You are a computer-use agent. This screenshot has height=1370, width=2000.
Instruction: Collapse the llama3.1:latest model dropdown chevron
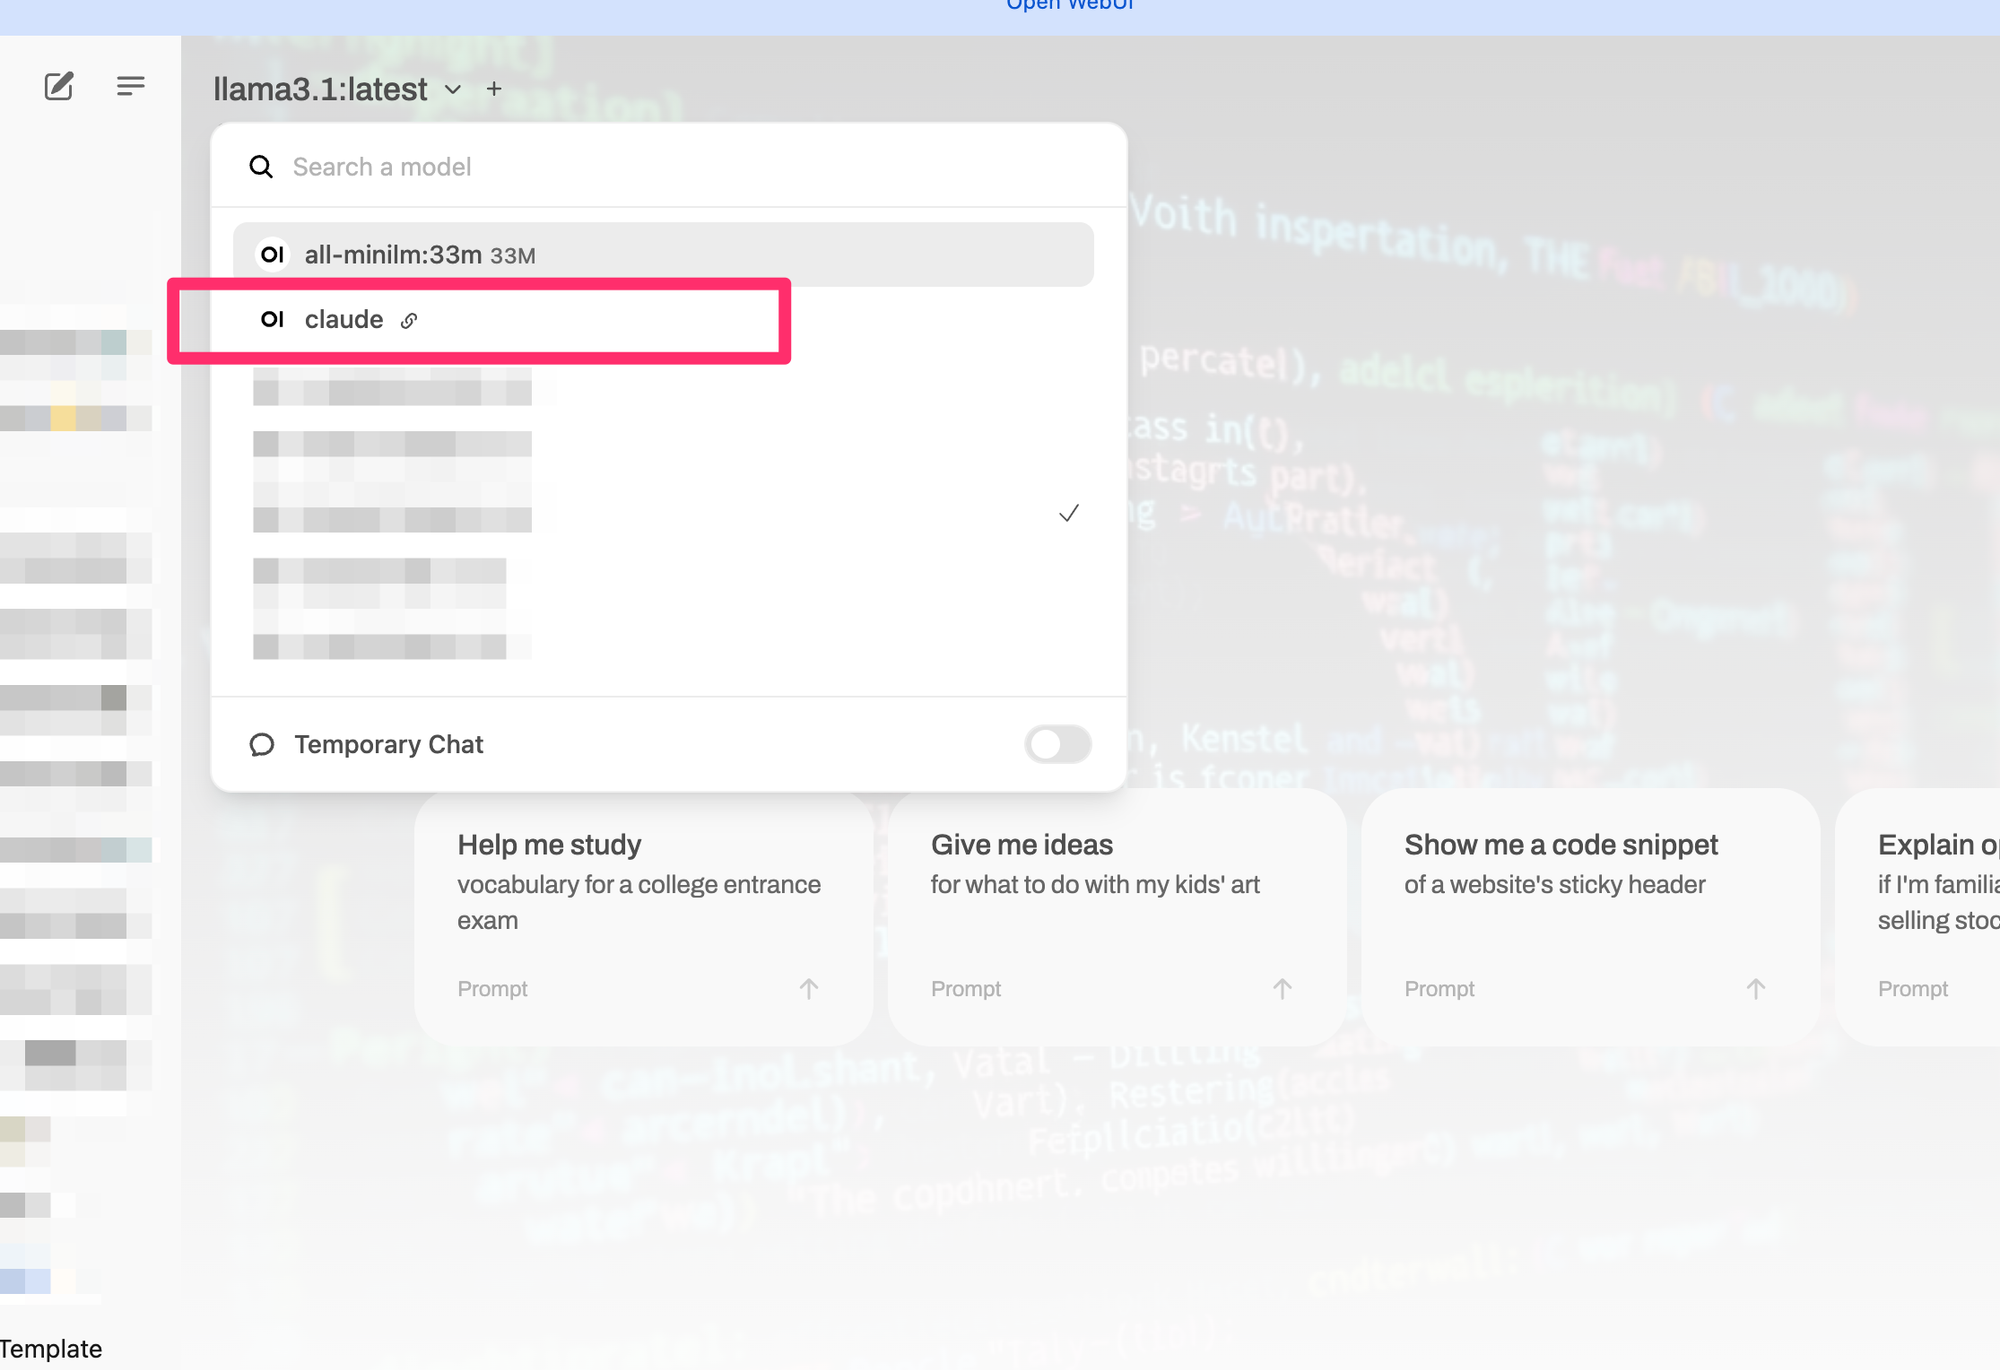(x=453, y=90)
